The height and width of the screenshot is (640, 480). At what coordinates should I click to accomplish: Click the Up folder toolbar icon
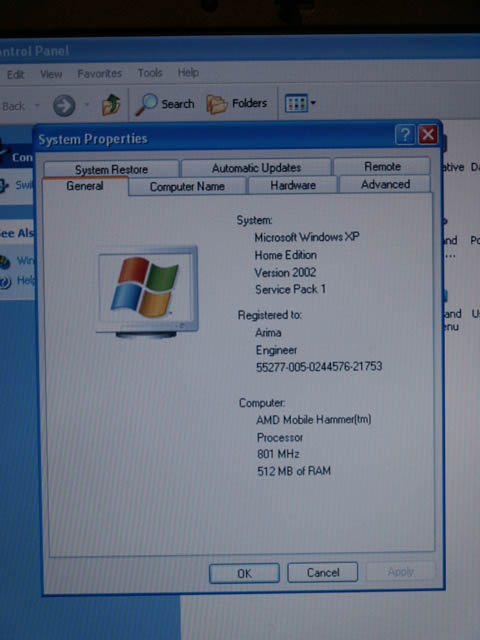click(111, 105)
